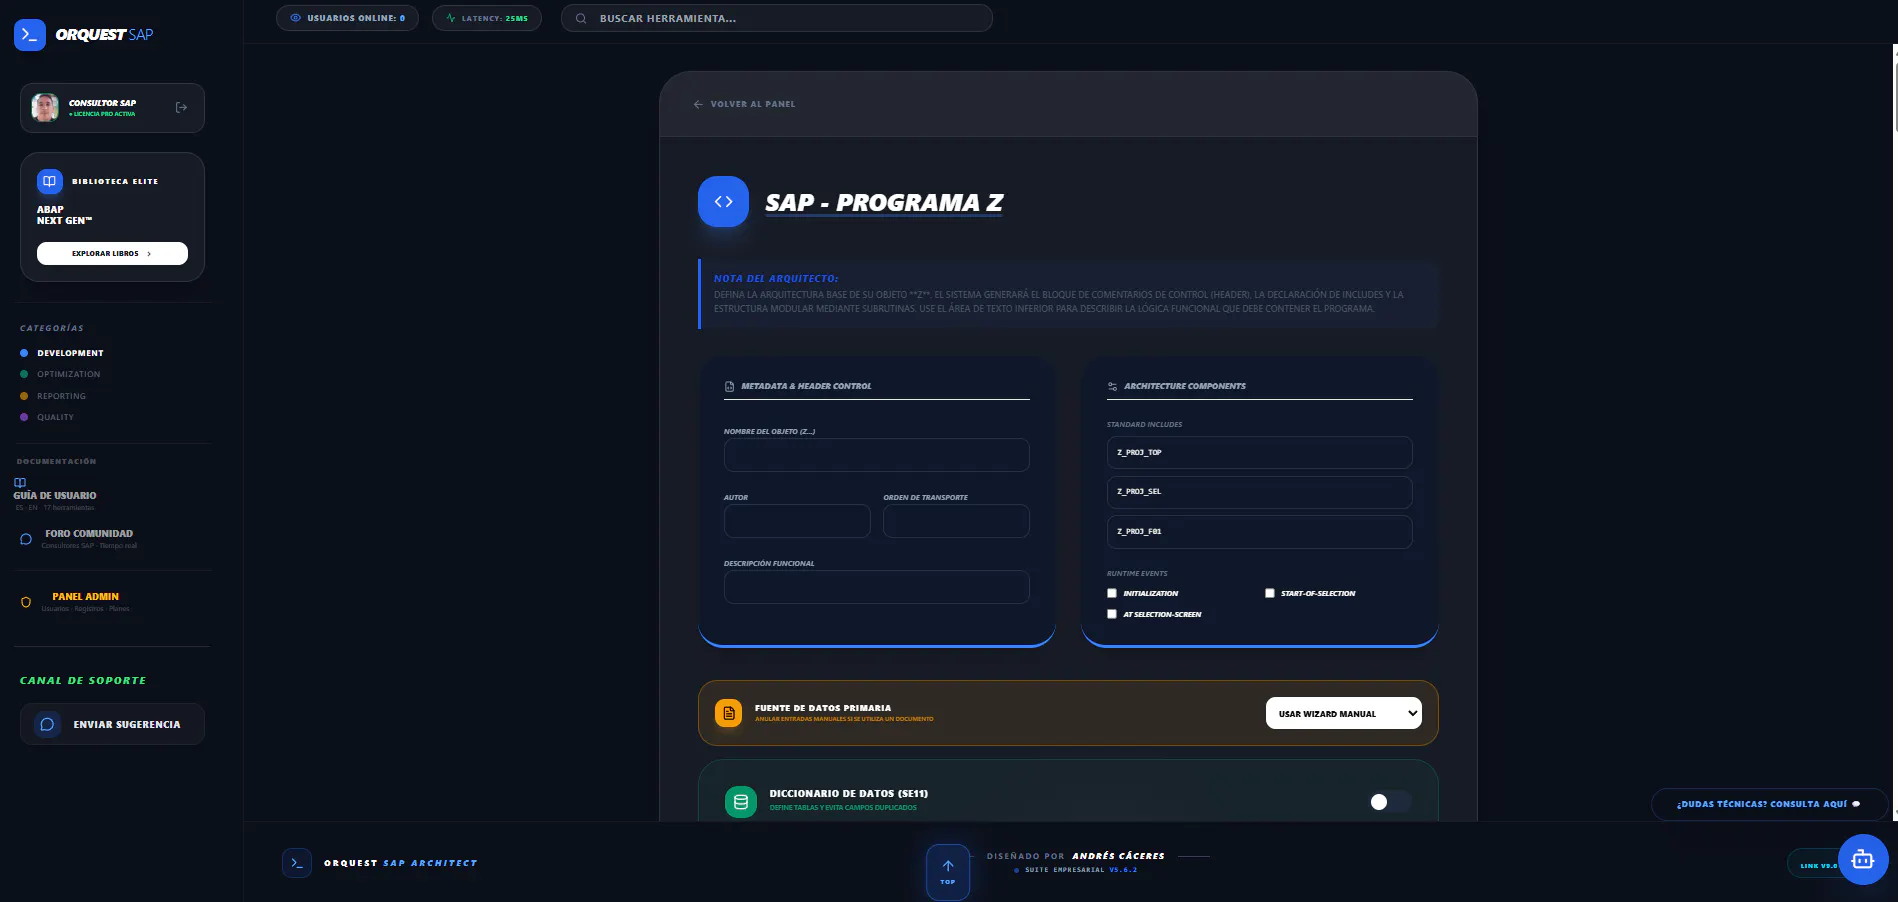Click the shield icon beside Panel Admin
The image size is (1898, 902).
tap(26, 602)
